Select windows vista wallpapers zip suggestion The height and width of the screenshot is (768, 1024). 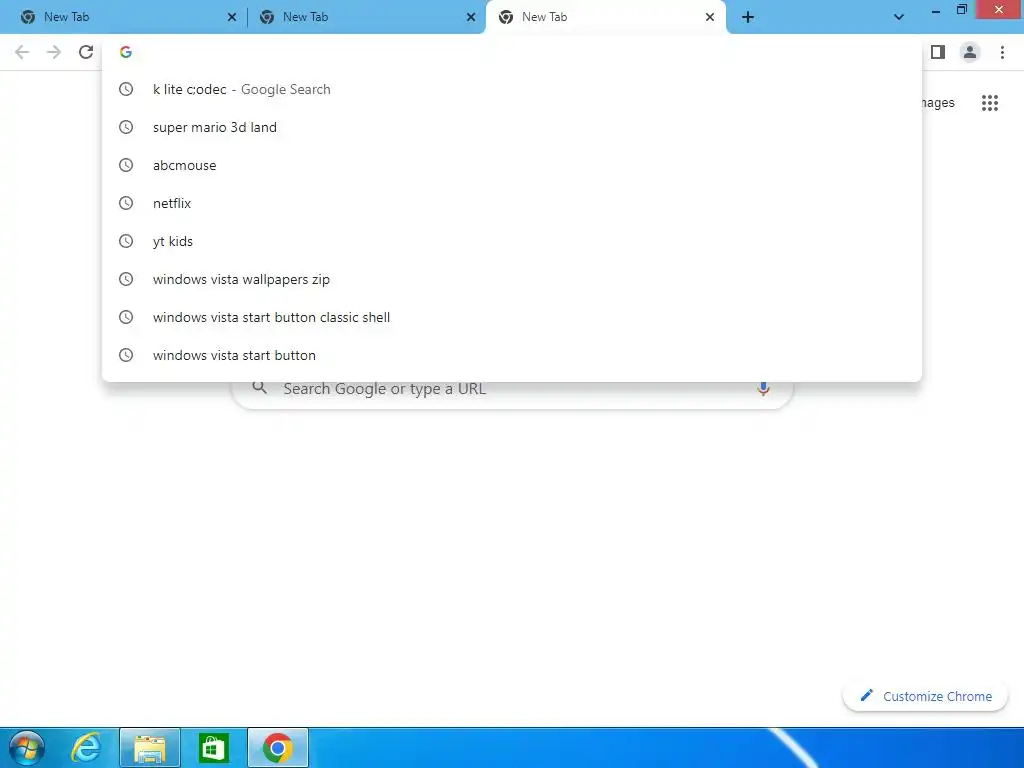(512, 279)
